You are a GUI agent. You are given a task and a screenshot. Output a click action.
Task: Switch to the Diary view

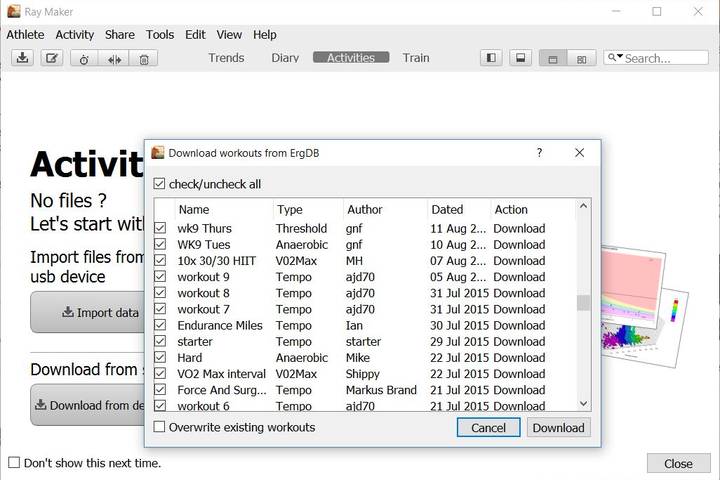coord(285,58)
